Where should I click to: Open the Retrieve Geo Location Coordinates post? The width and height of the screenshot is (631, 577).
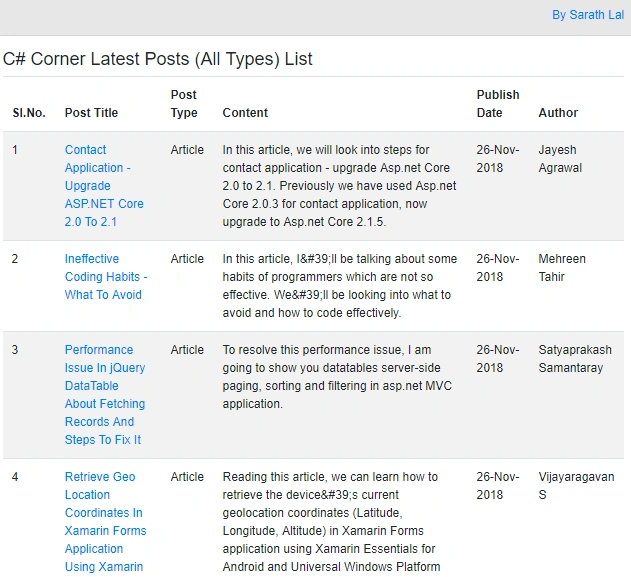point(105,521)
